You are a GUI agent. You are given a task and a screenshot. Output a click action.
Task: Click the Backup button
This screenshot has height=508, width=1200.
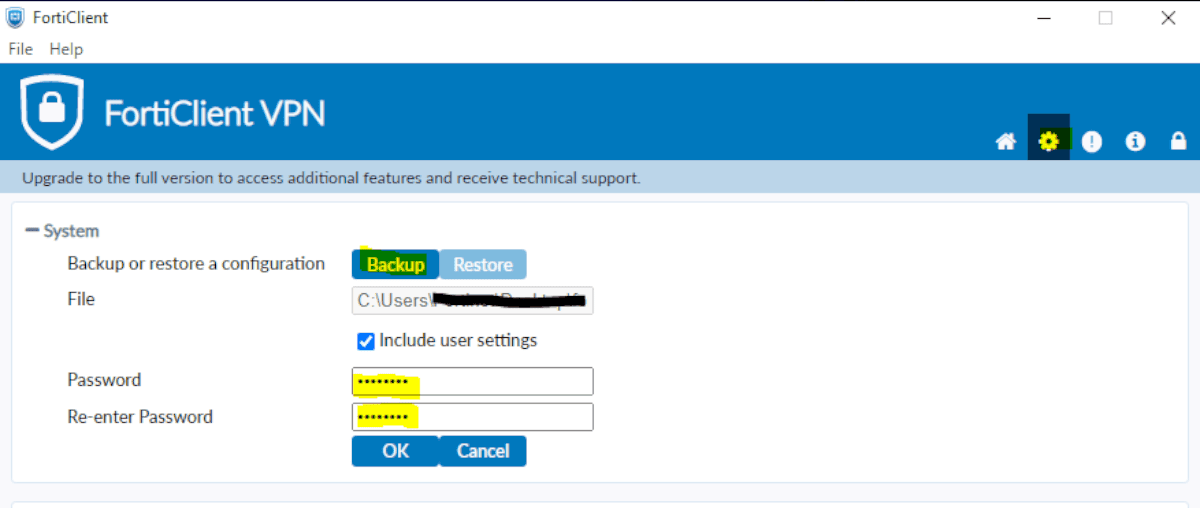pos(395,264)
